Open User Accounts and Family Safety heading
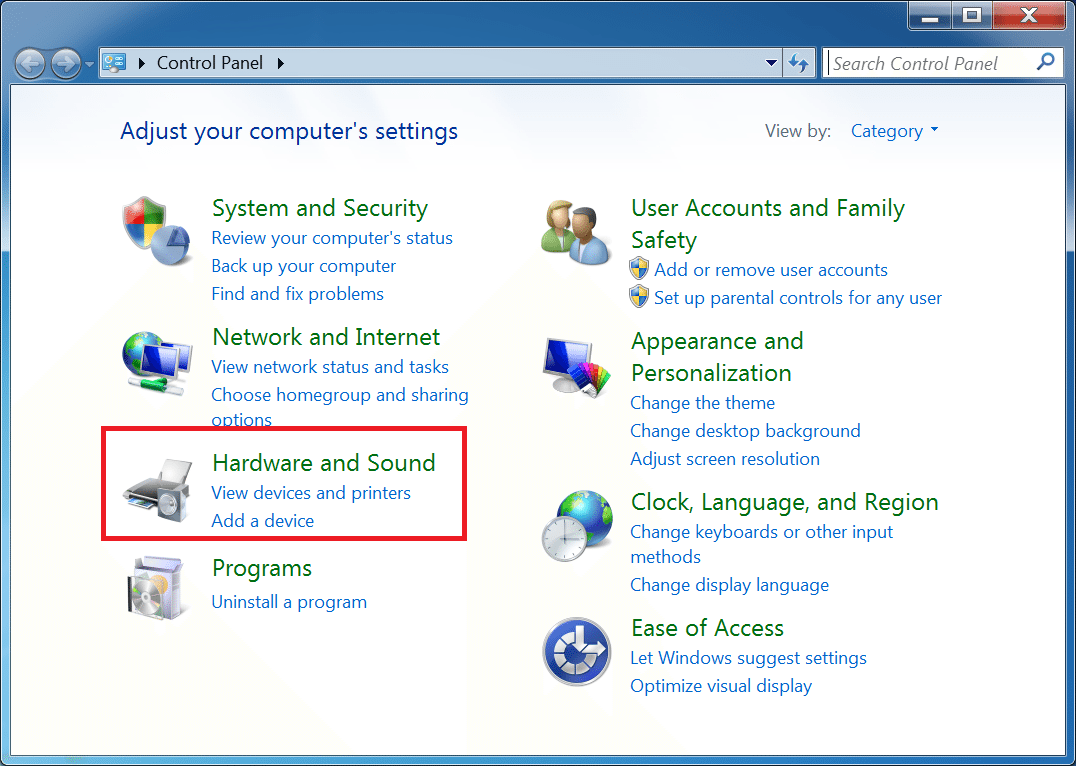This screenshot has height=766, width=1076. (768, 224)
